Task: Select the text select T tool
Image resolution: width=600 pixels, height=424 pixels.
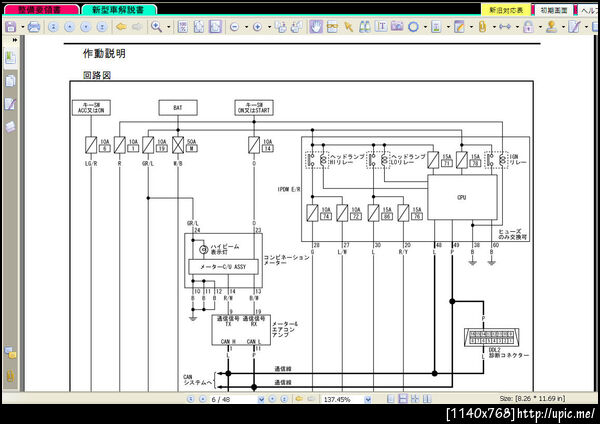Action: [x=381, y=26]
